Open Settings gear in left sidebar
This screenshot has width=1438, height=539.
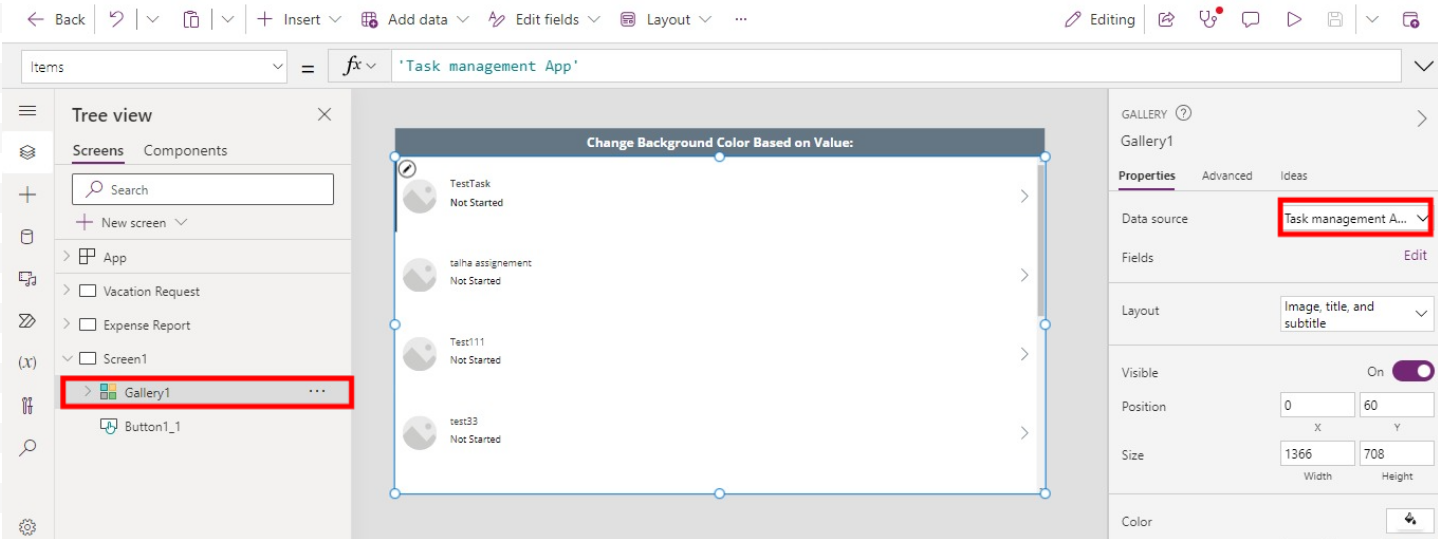point(27,527)
